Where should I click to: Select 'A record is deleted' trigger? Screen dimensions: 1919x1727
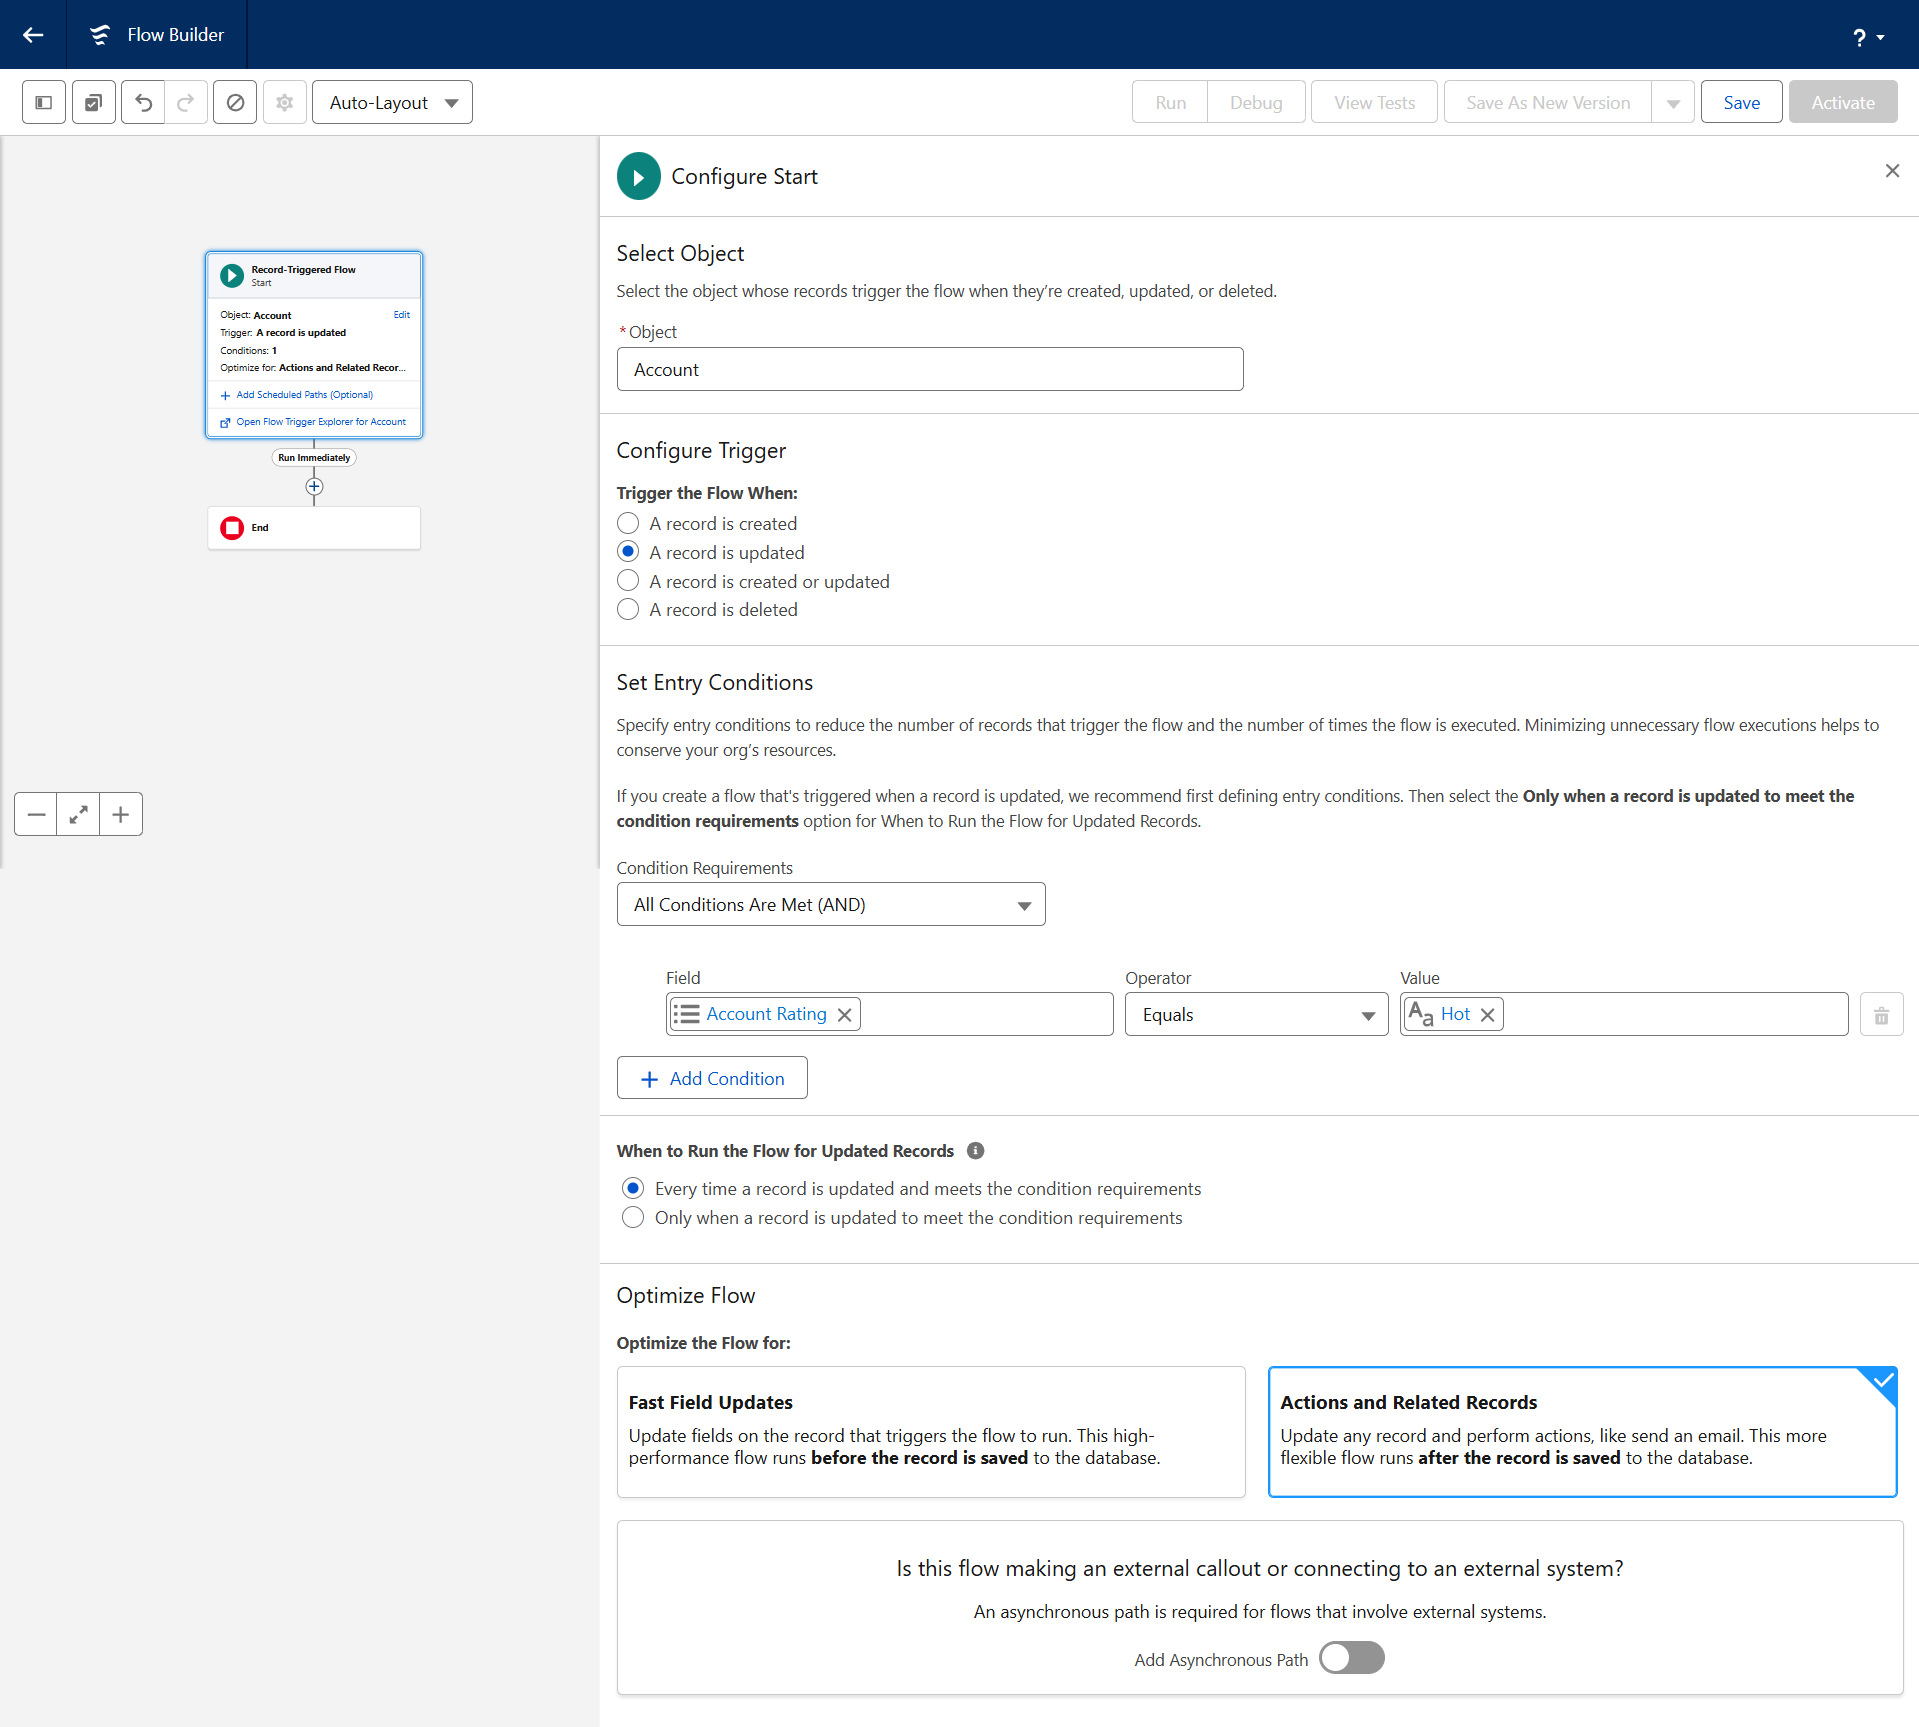[628, 609]
